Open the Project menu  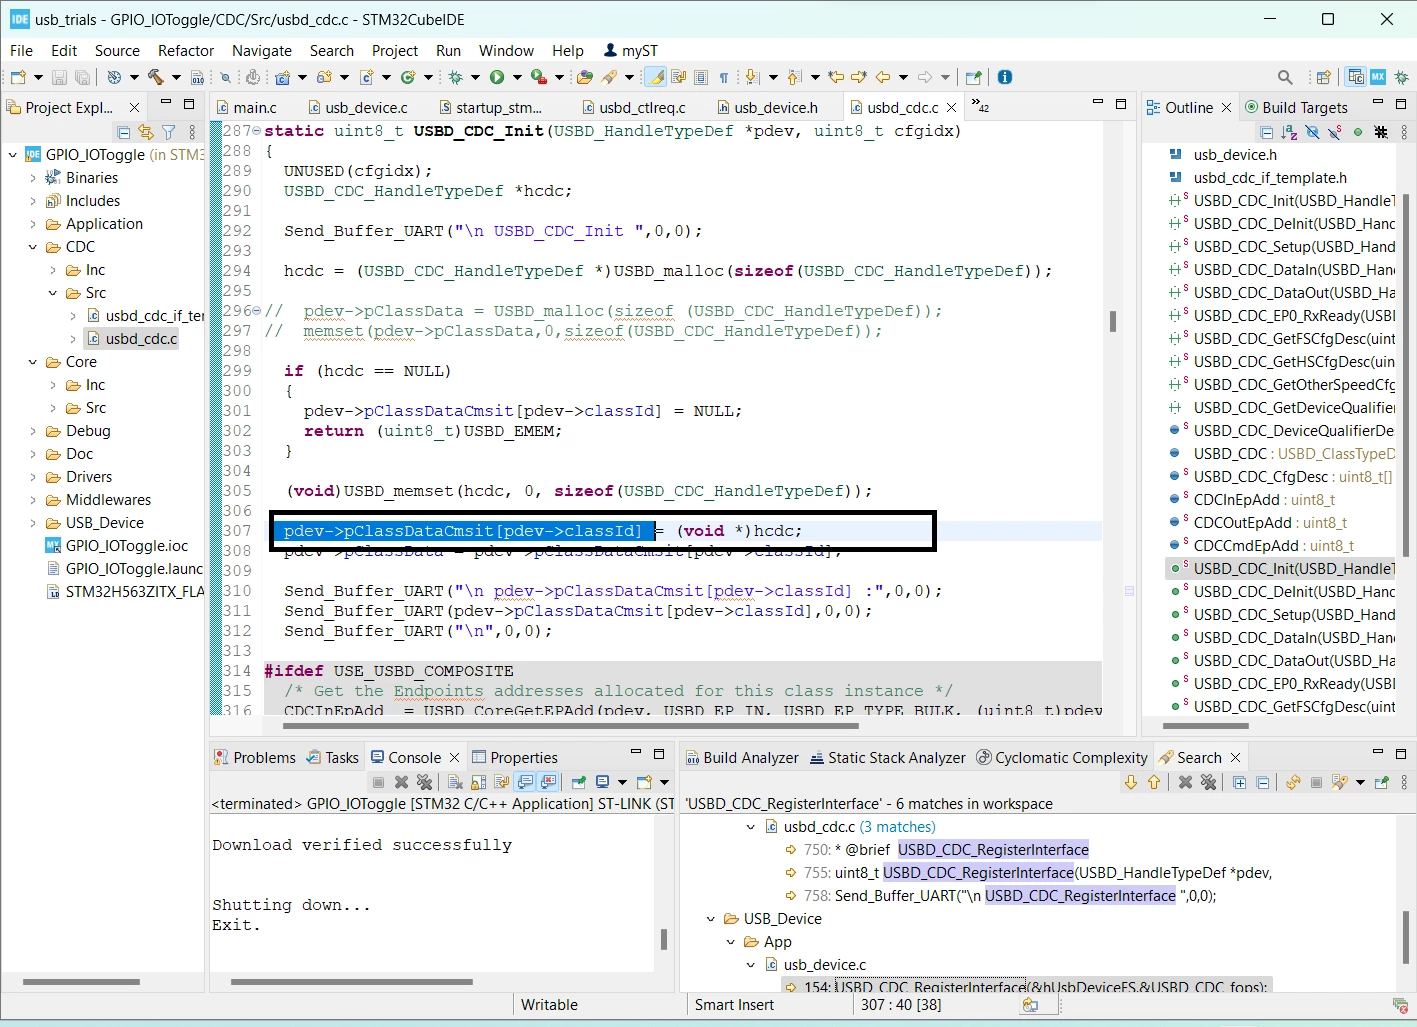(x=395, y=50)
